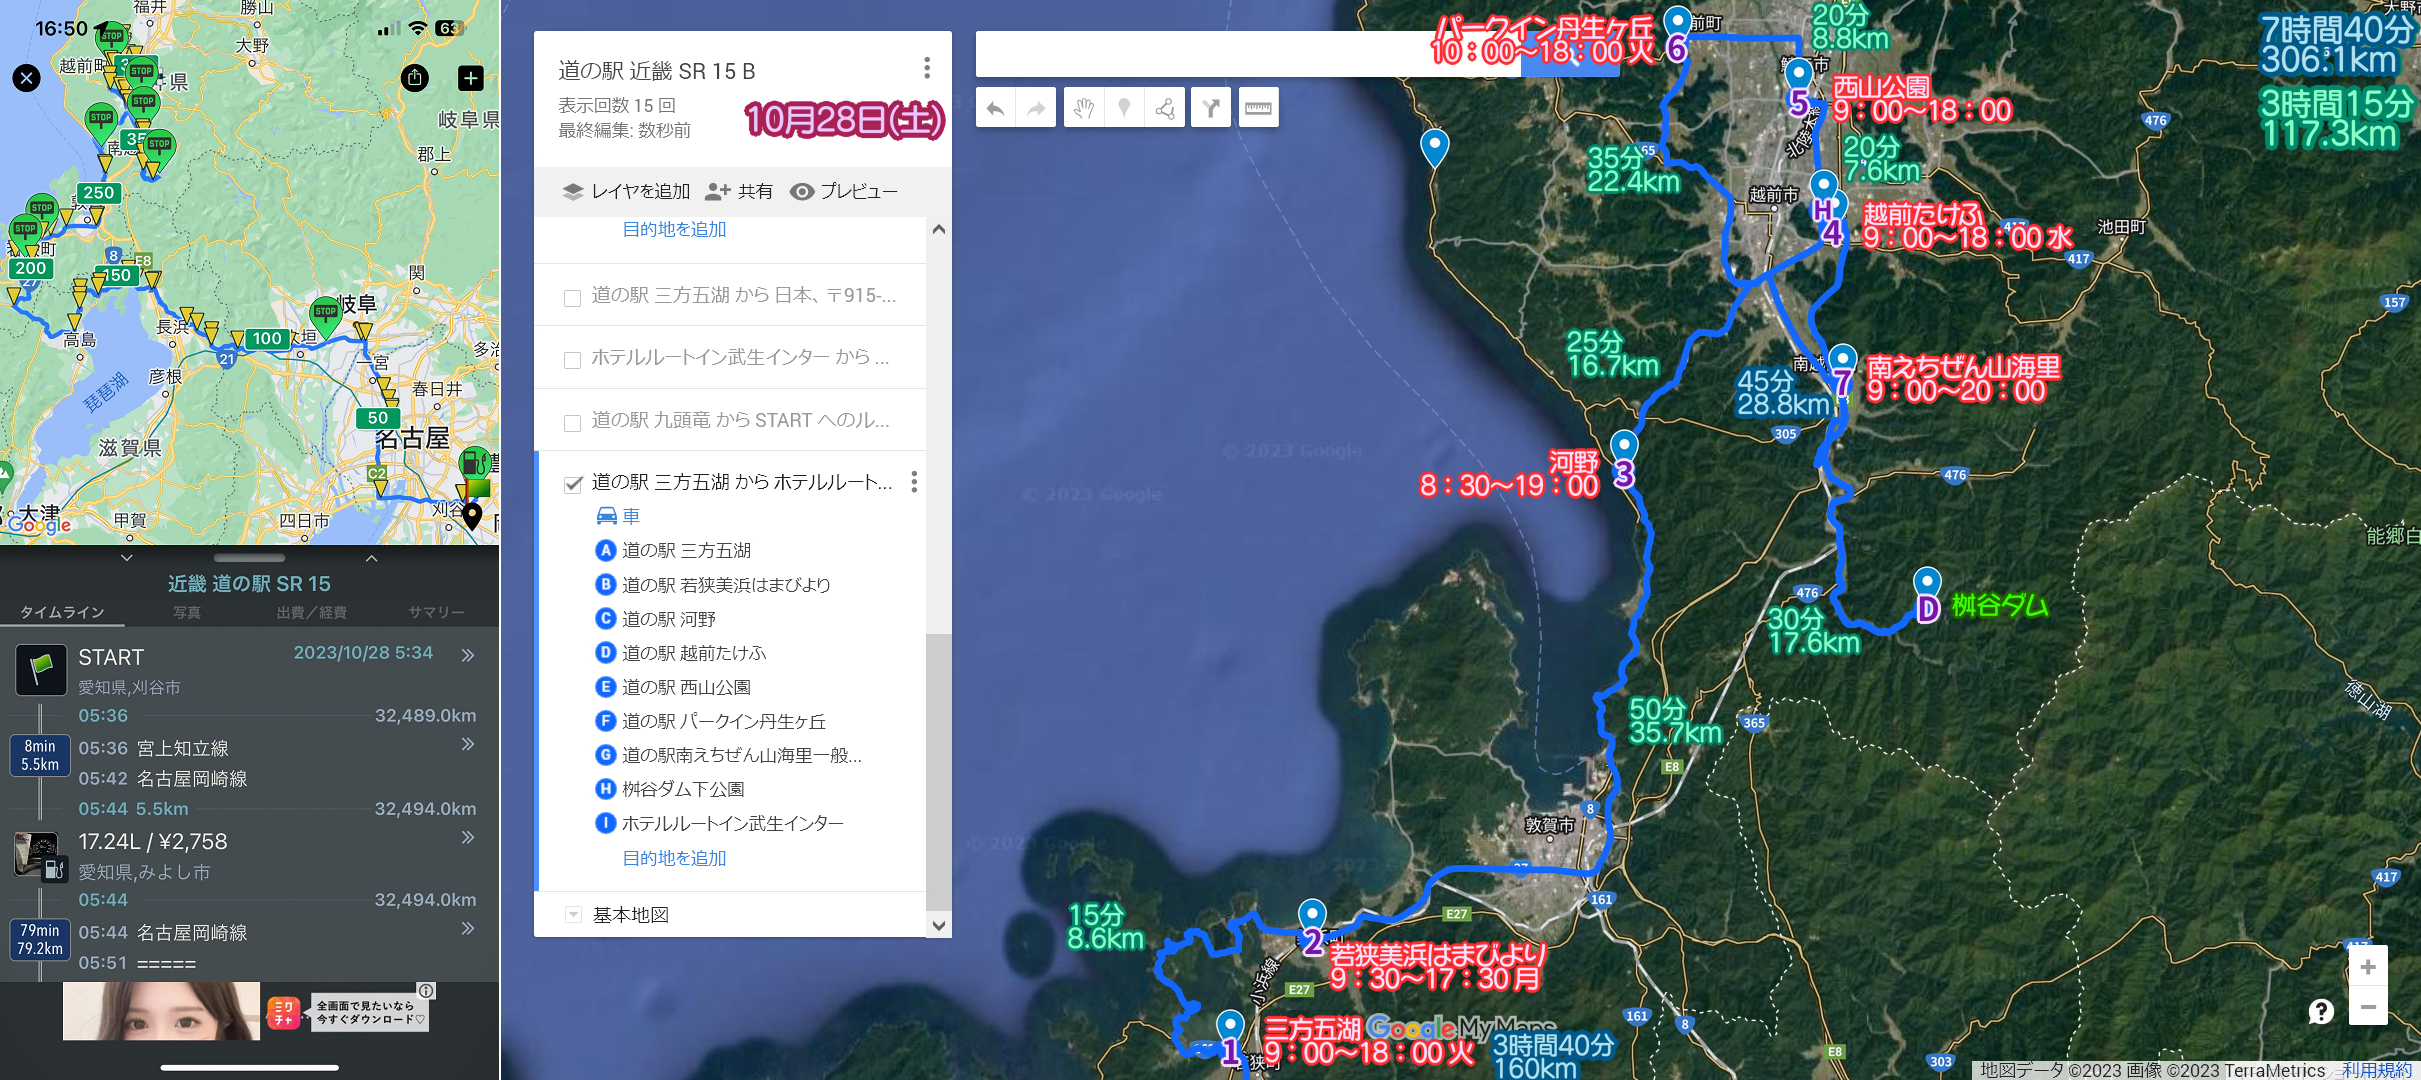Zoom in on the map
Image resolution: width=2421 pixels, height=1080 pixels.
2367,966
